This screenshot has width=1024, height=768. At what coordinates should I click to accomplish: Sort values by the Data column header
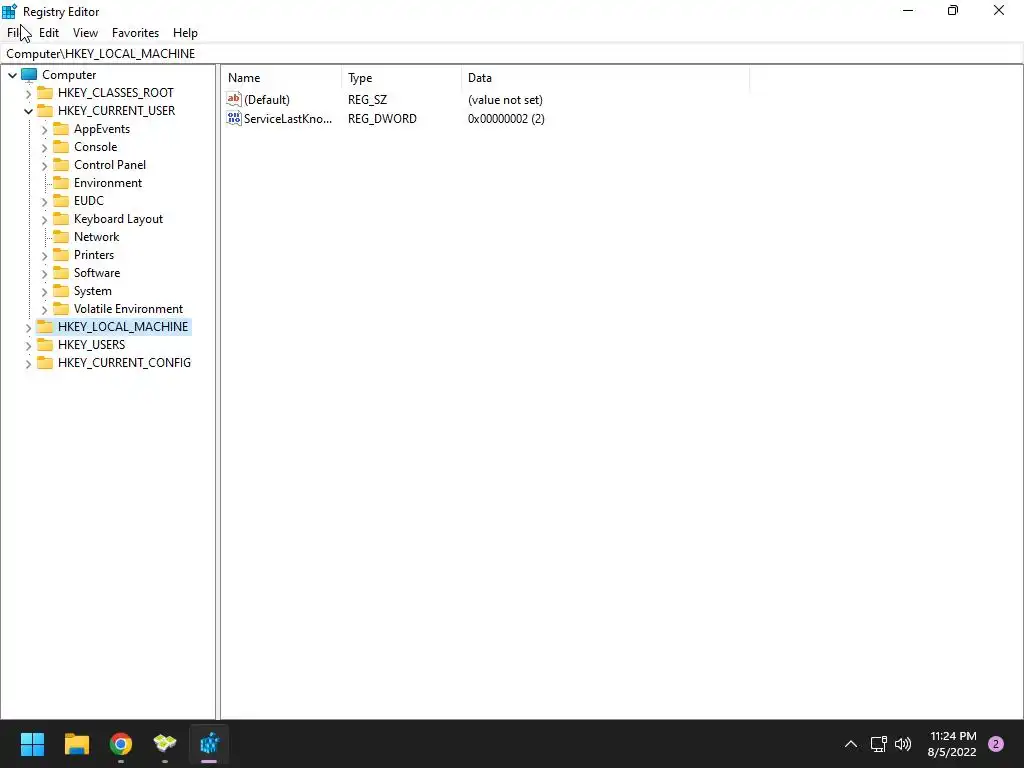click(605, 78)
